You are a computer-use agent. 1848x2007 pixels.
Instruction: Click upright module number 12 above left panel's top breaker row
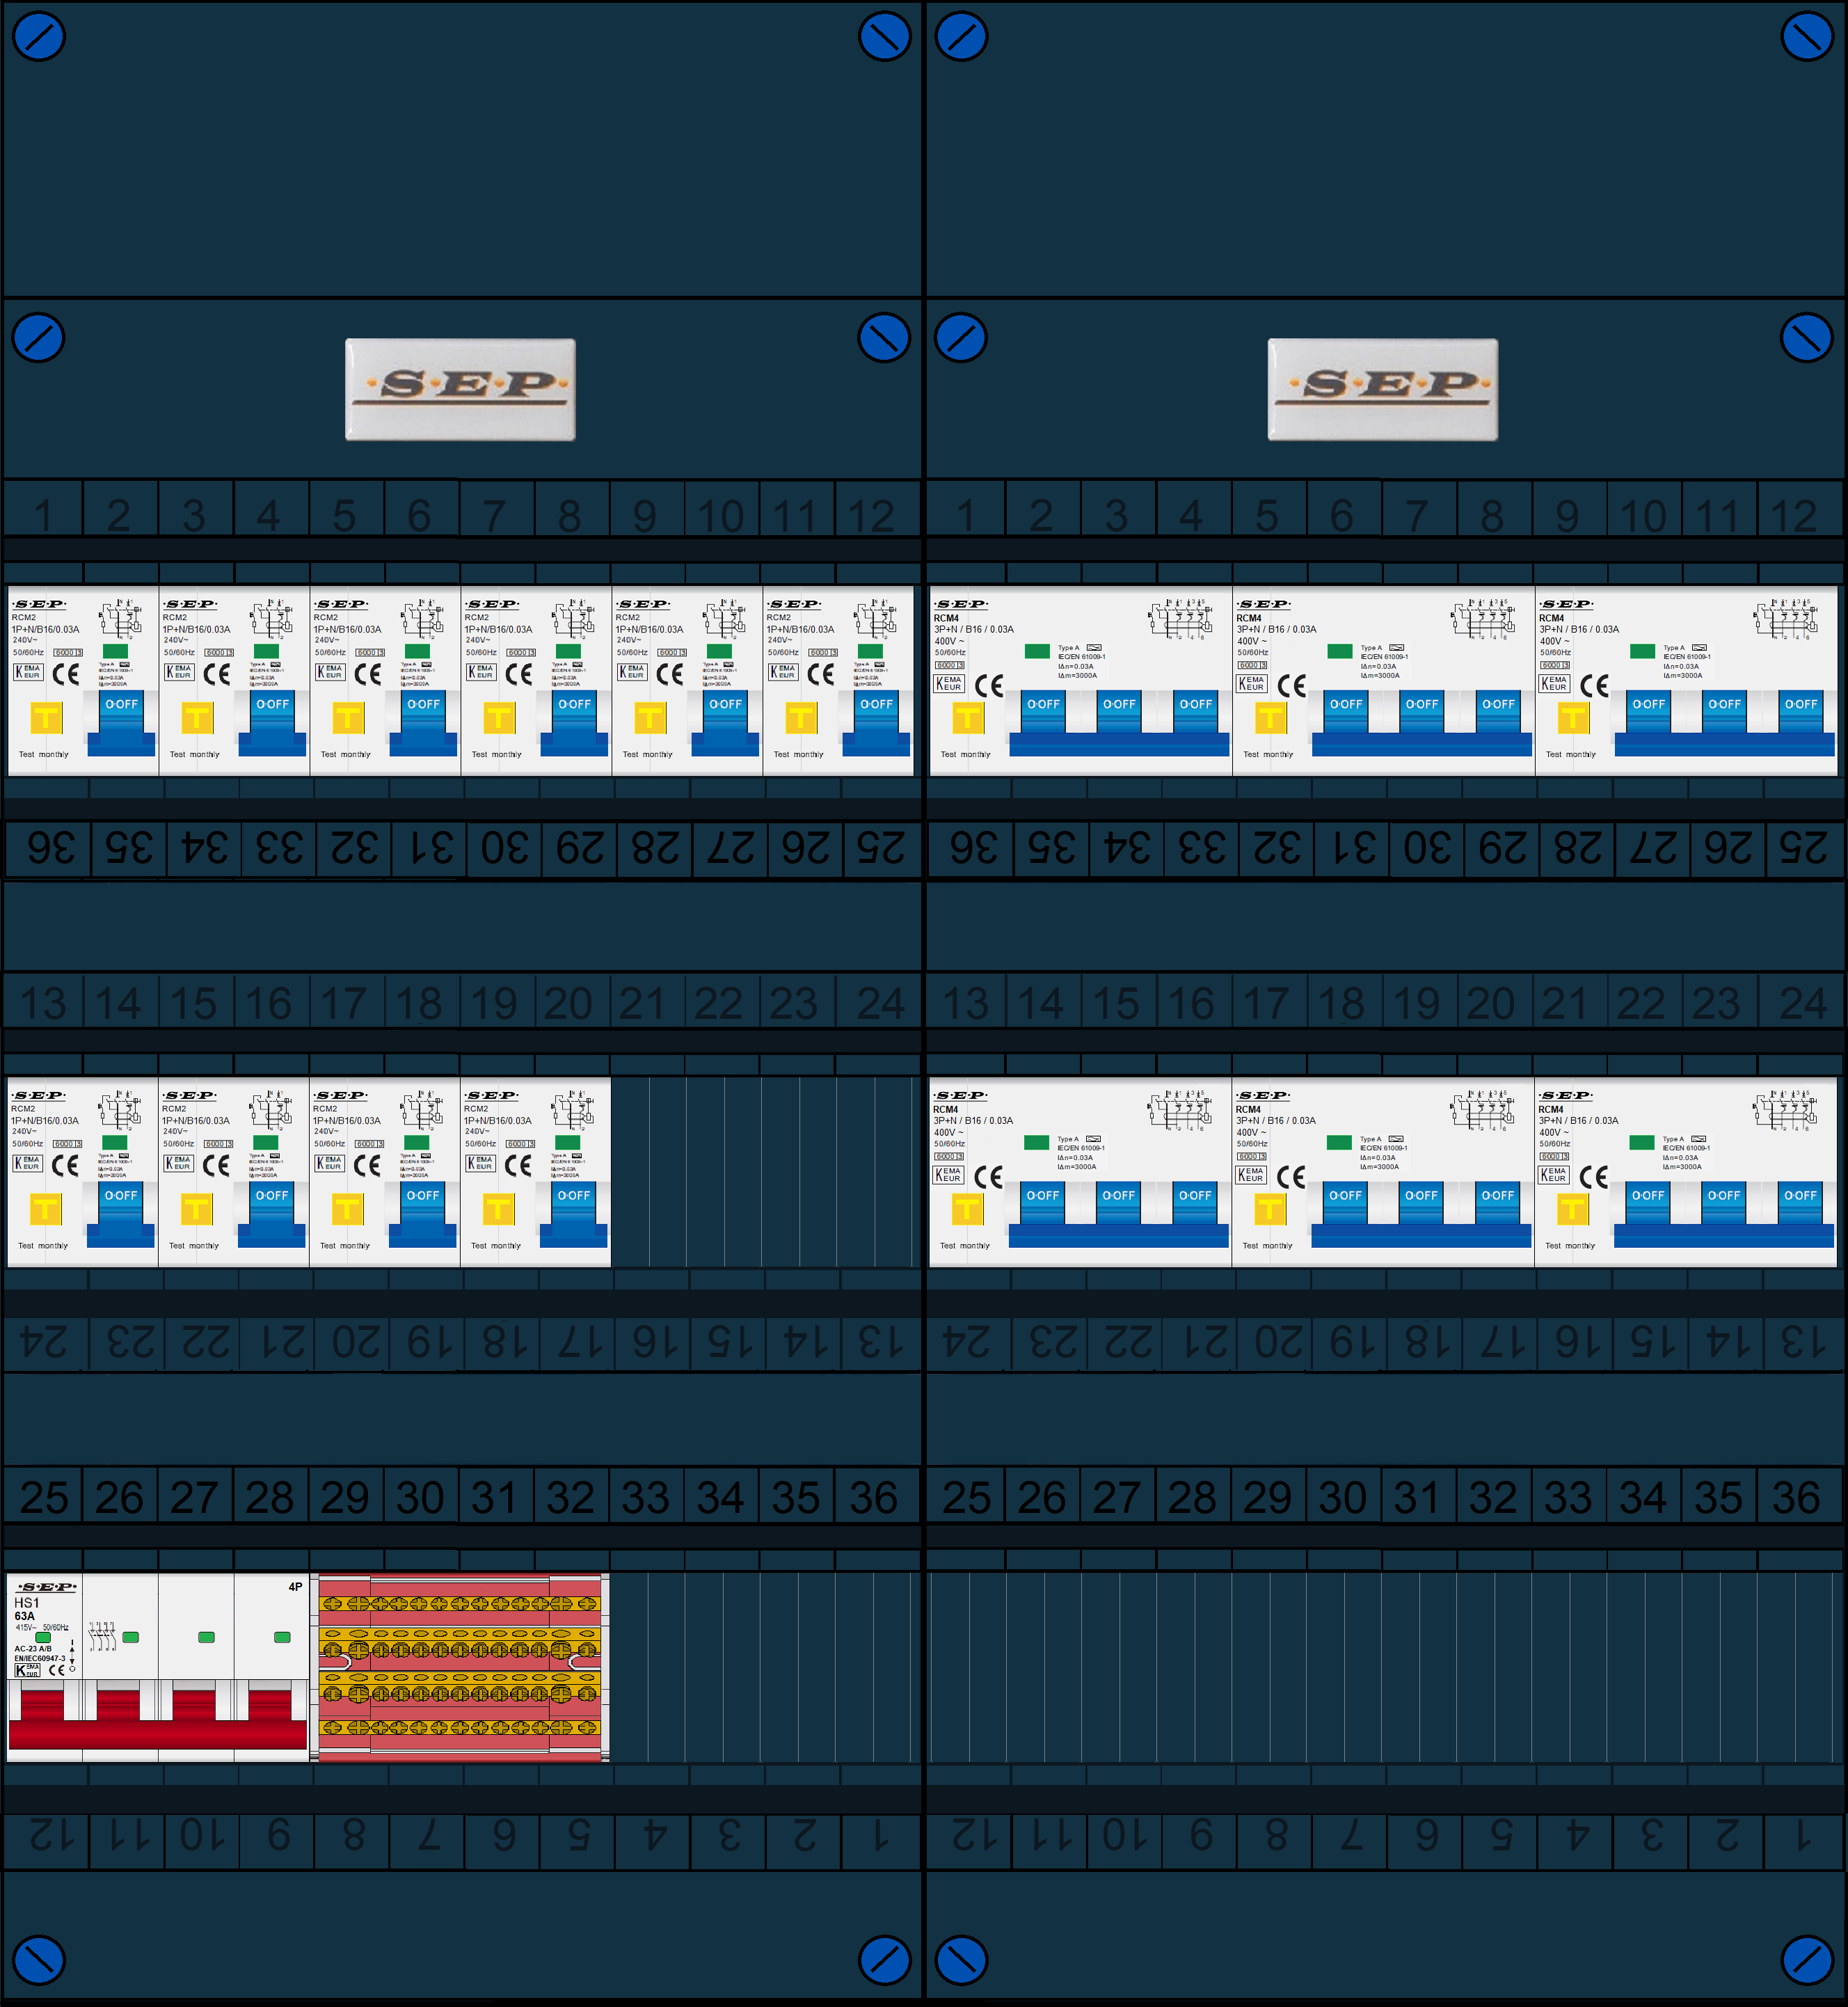[x=871, y=516]
